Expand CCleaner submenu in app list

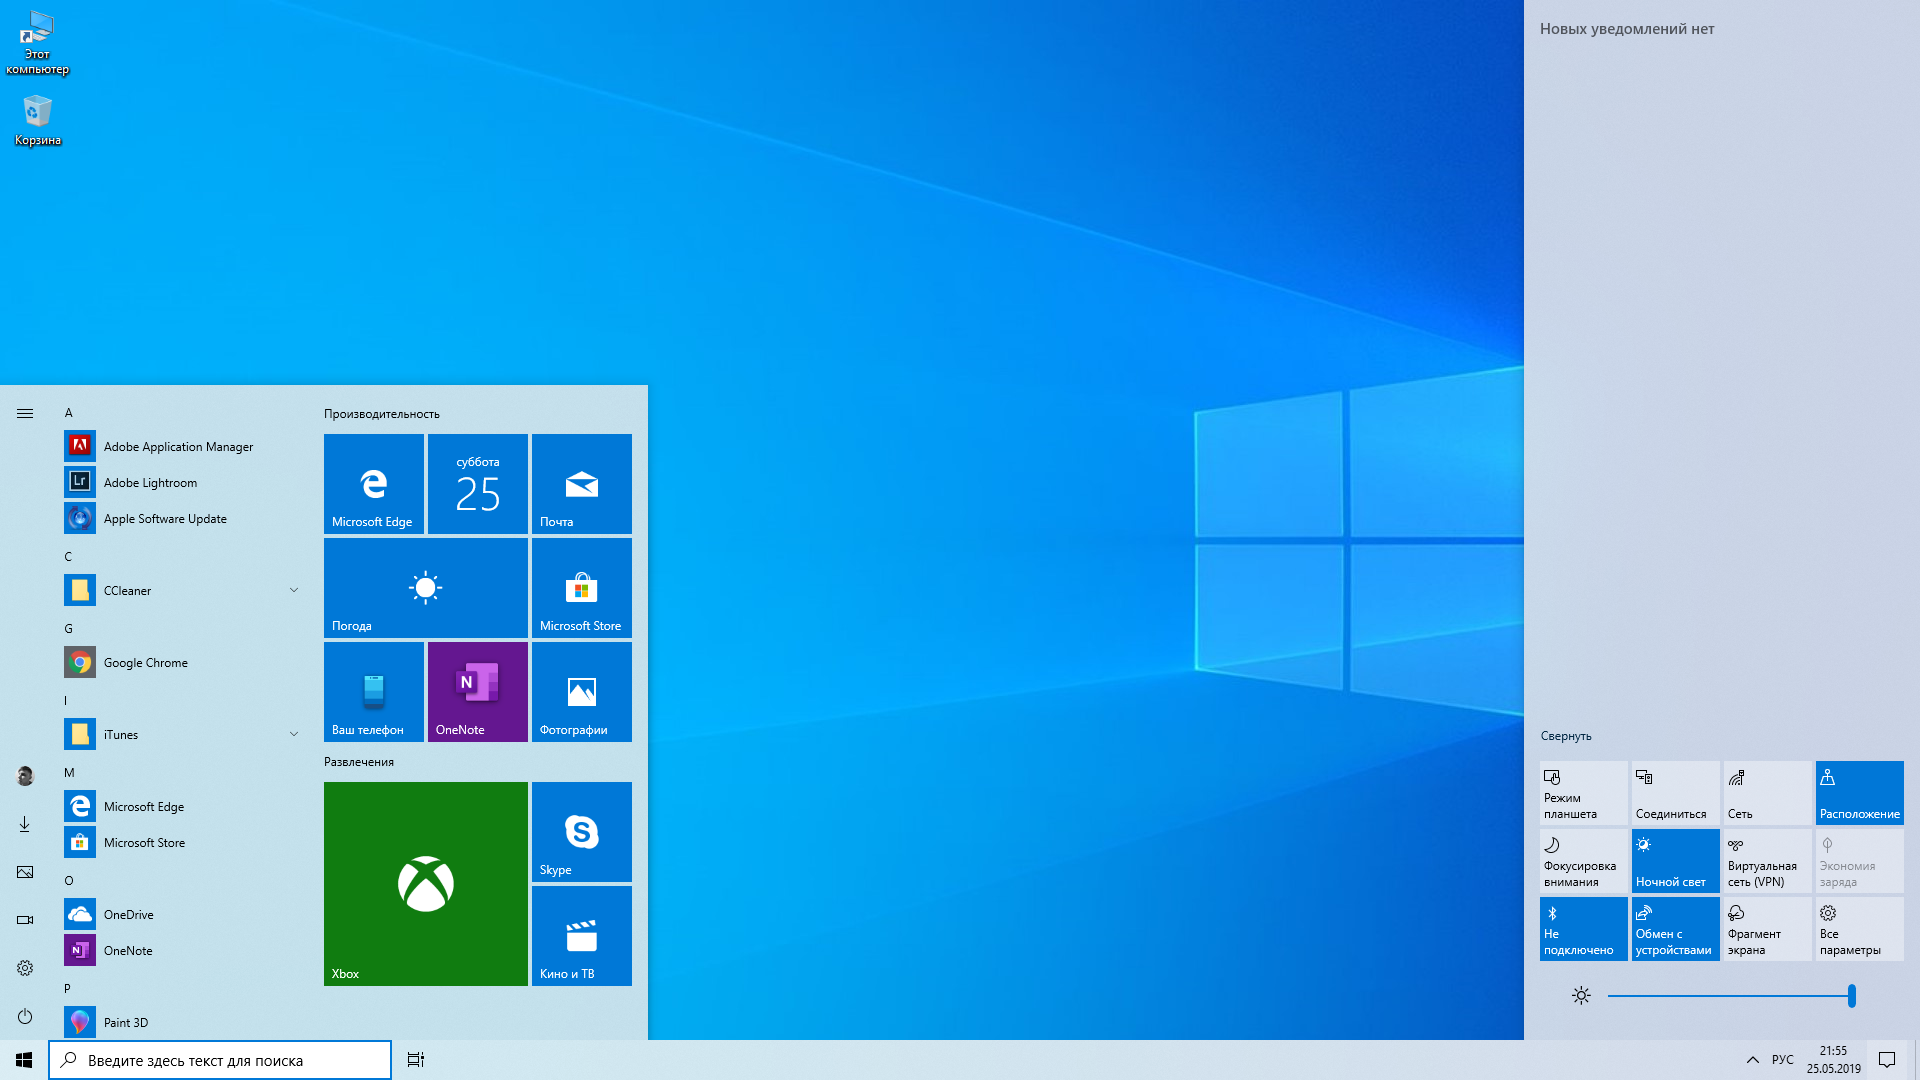pos(293,589)
